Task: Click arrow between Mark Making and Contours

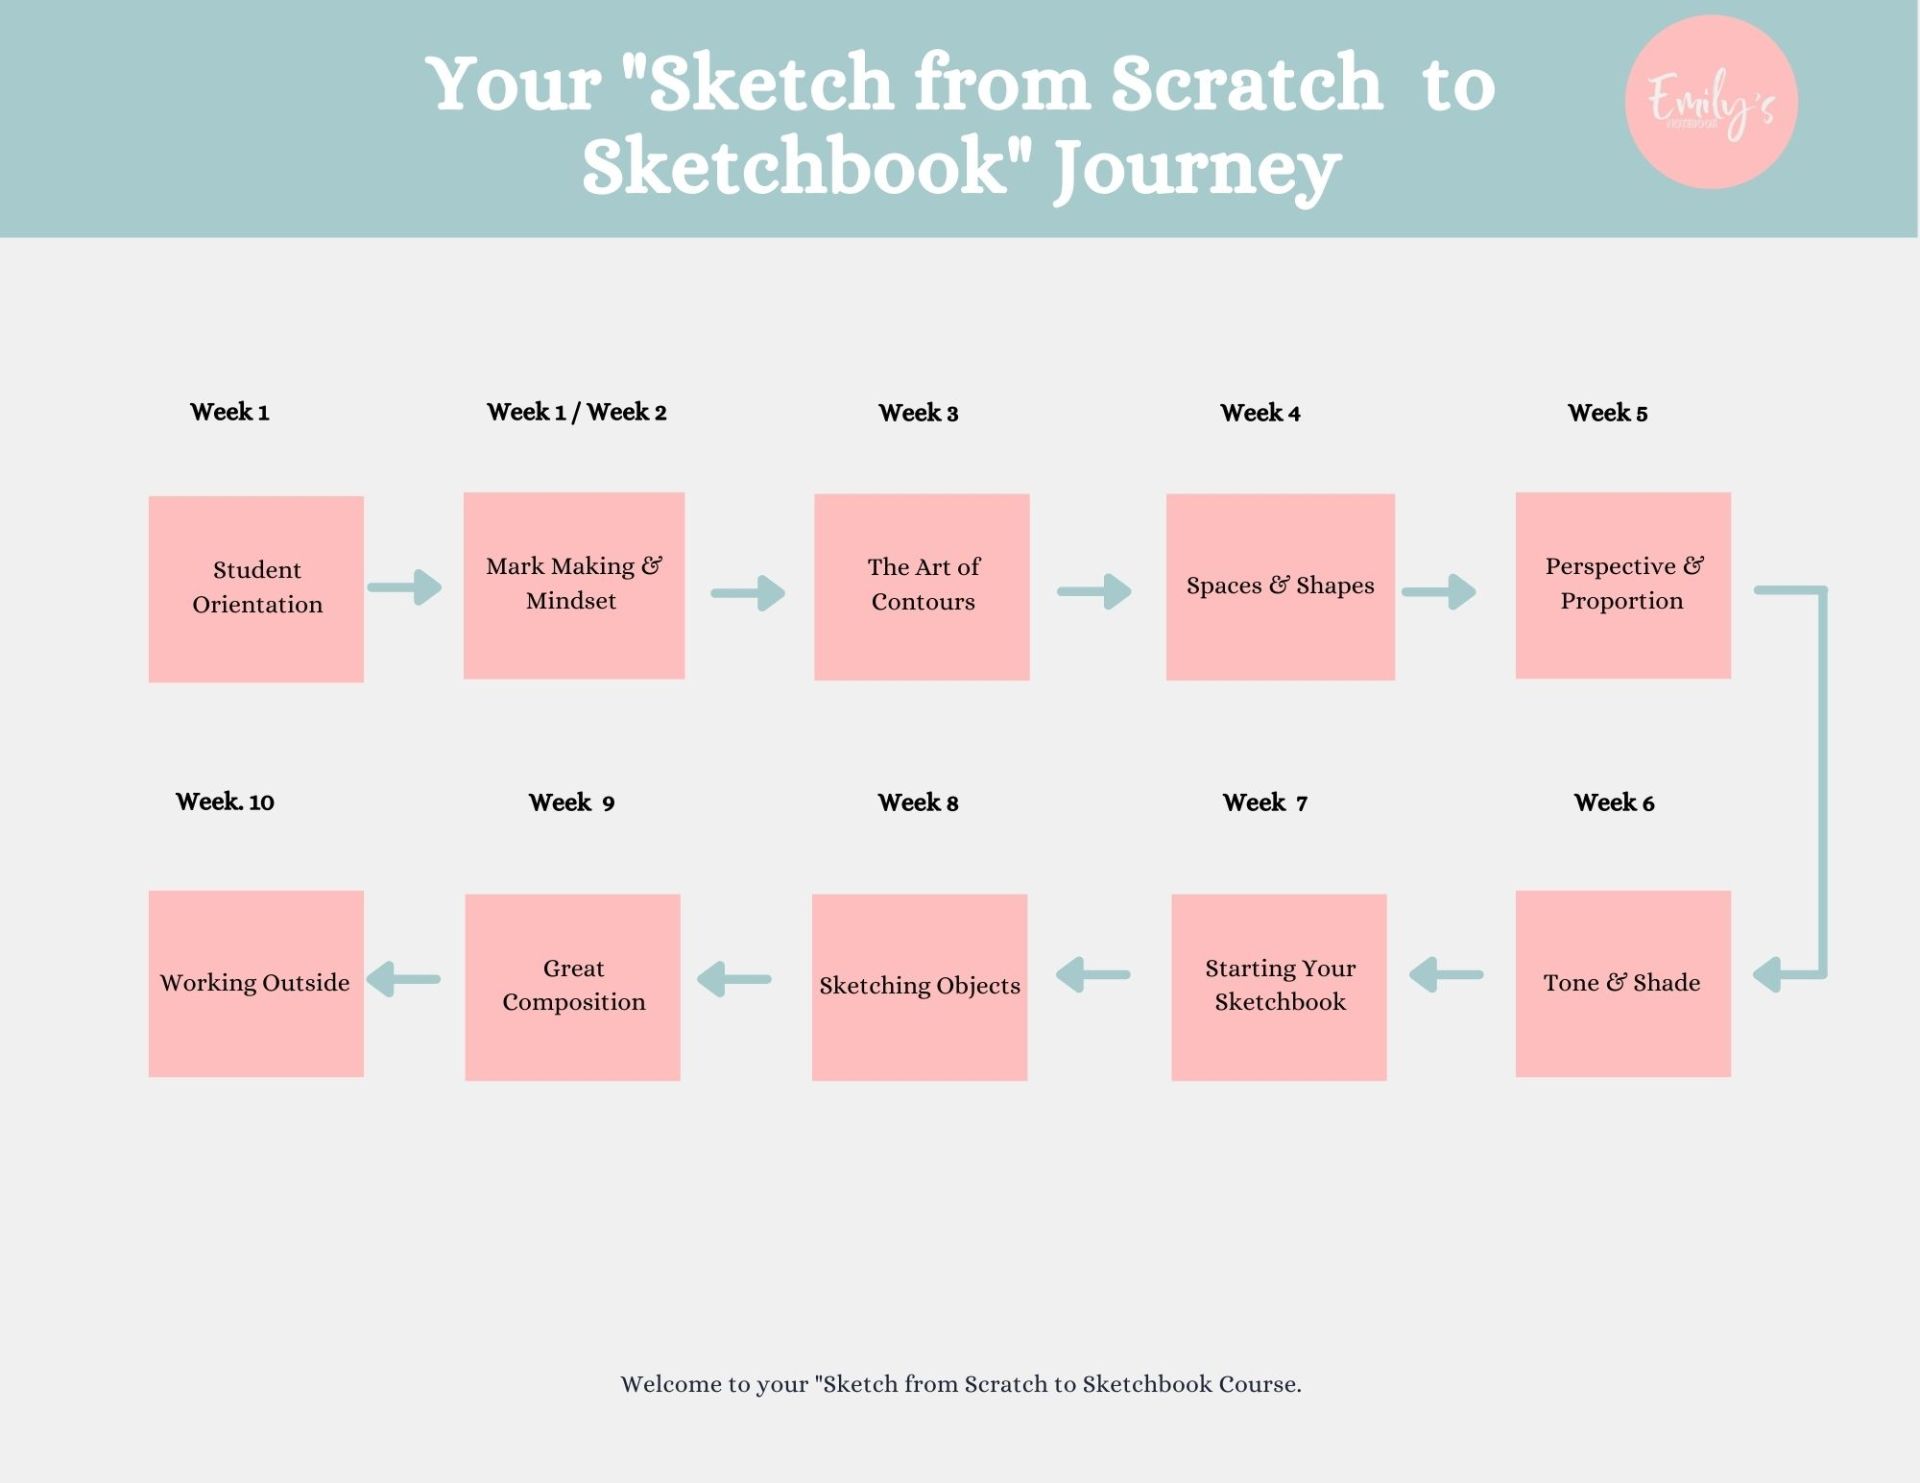Action: click(748, 593)
